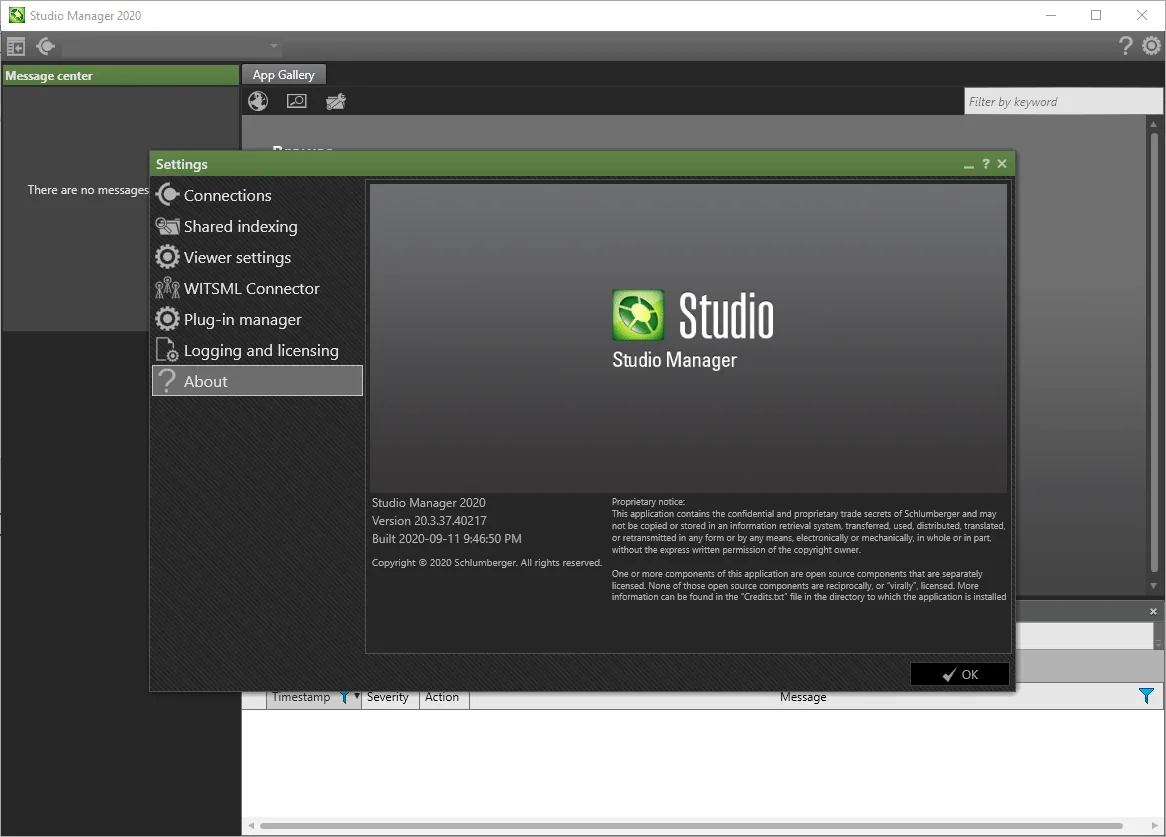Image resolution: width=1166 pixels, height=837 pixels.
Task: Select the About page entry
Action: pyautogui.click(x=257, y=381)
